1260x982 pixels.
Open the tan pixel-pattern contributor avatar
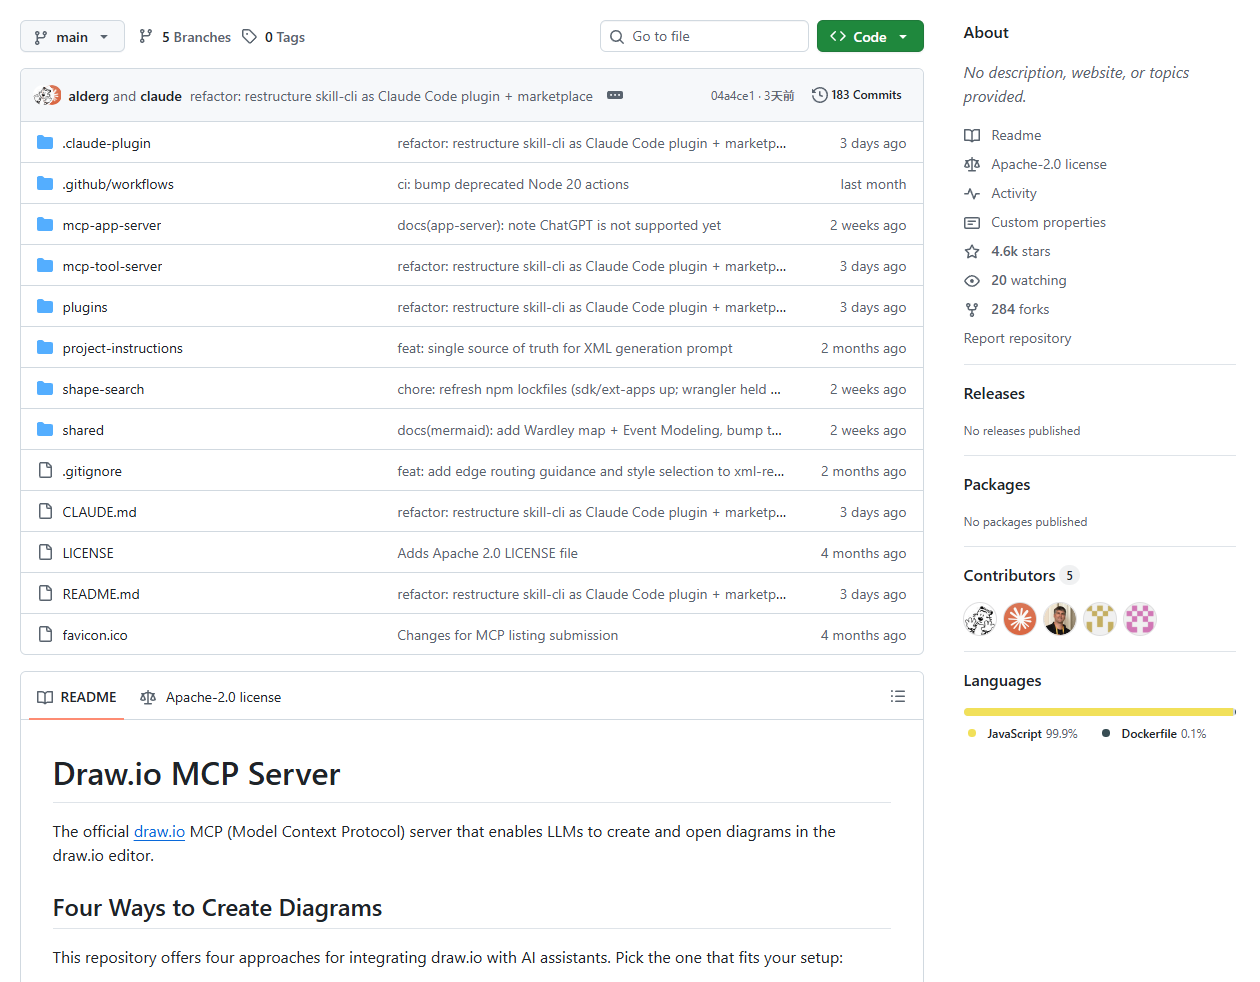point(1100,619)
